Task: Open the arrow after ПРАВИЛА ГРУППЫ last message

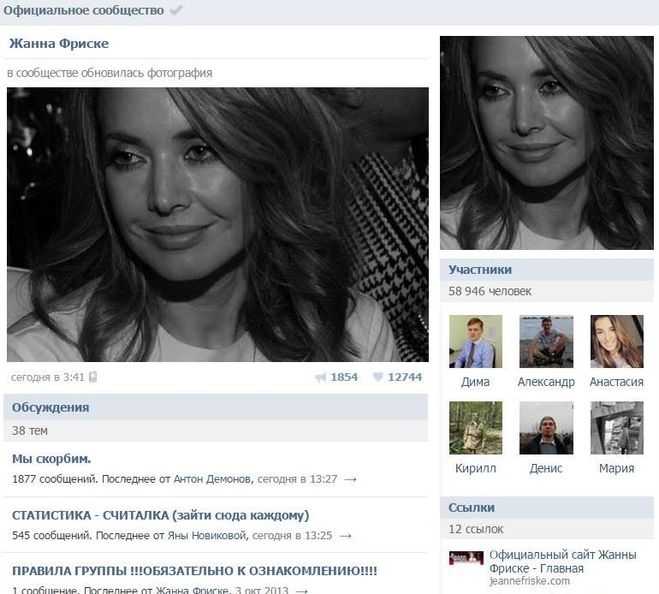Action: (302, 591)
